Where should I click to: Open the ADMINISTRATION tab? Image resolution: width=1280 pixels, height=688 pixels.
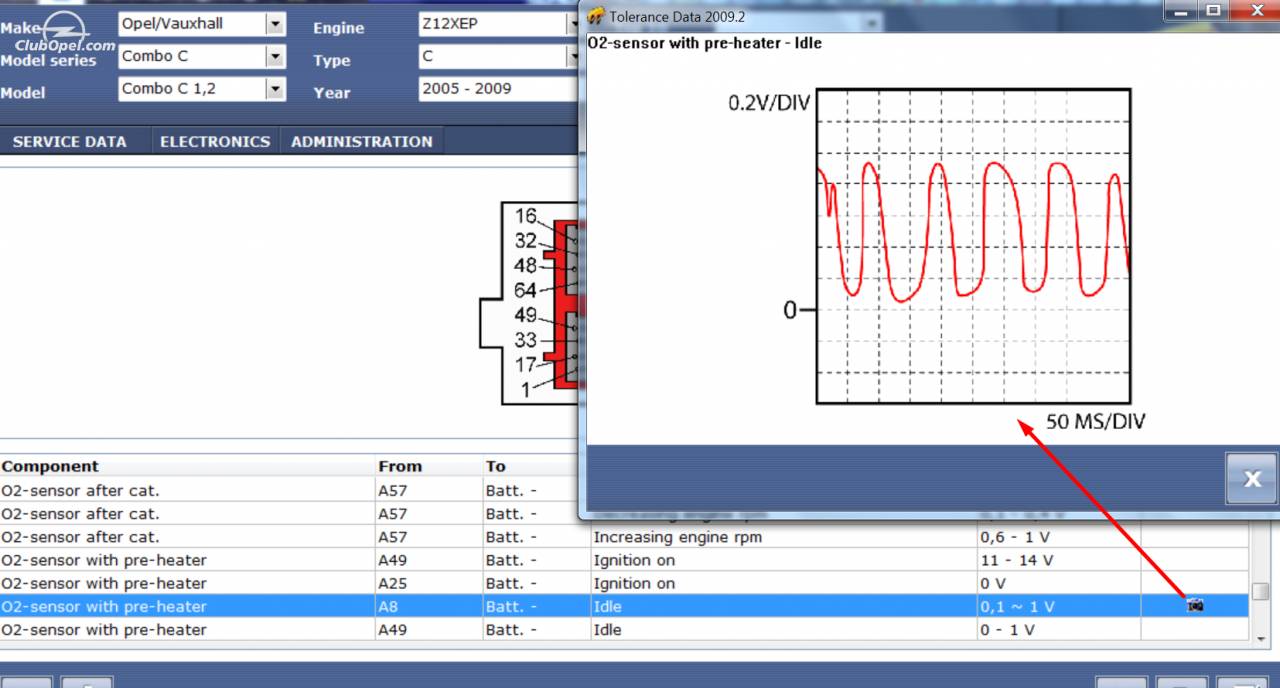click(x=362, y=142)
